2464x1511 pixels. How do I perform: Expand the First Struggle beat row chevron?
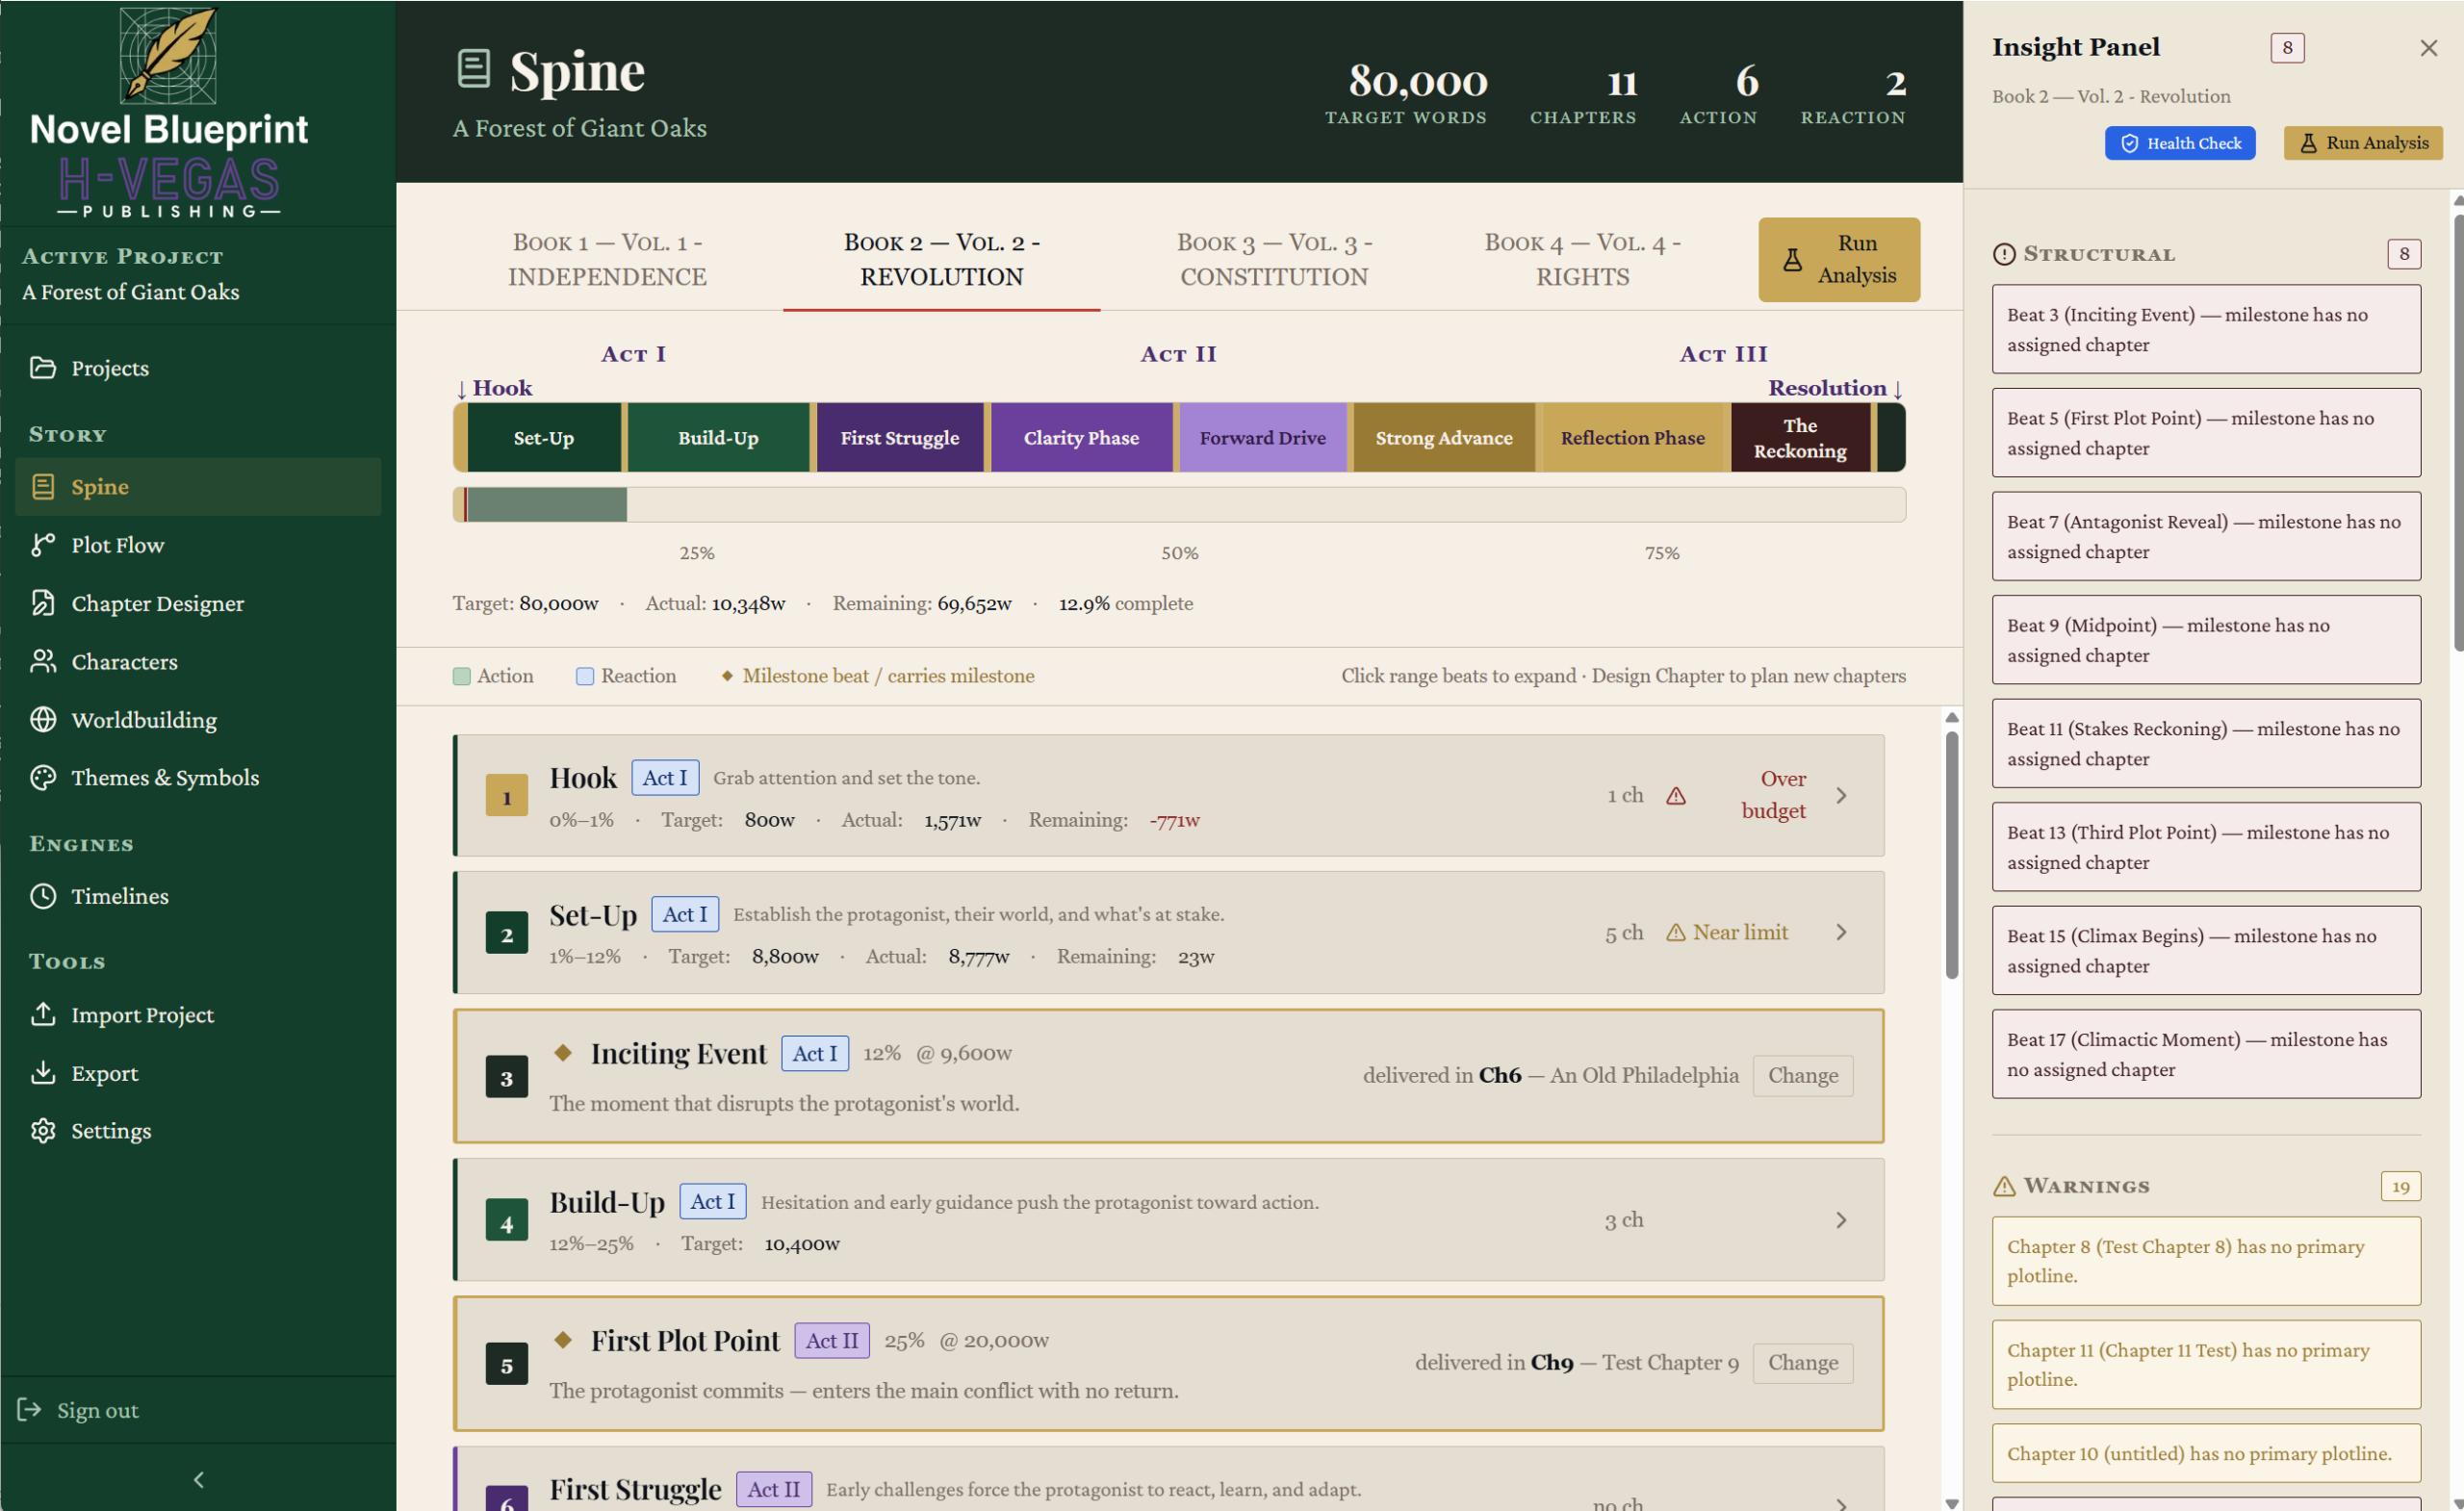(x=1841, y=1503)
